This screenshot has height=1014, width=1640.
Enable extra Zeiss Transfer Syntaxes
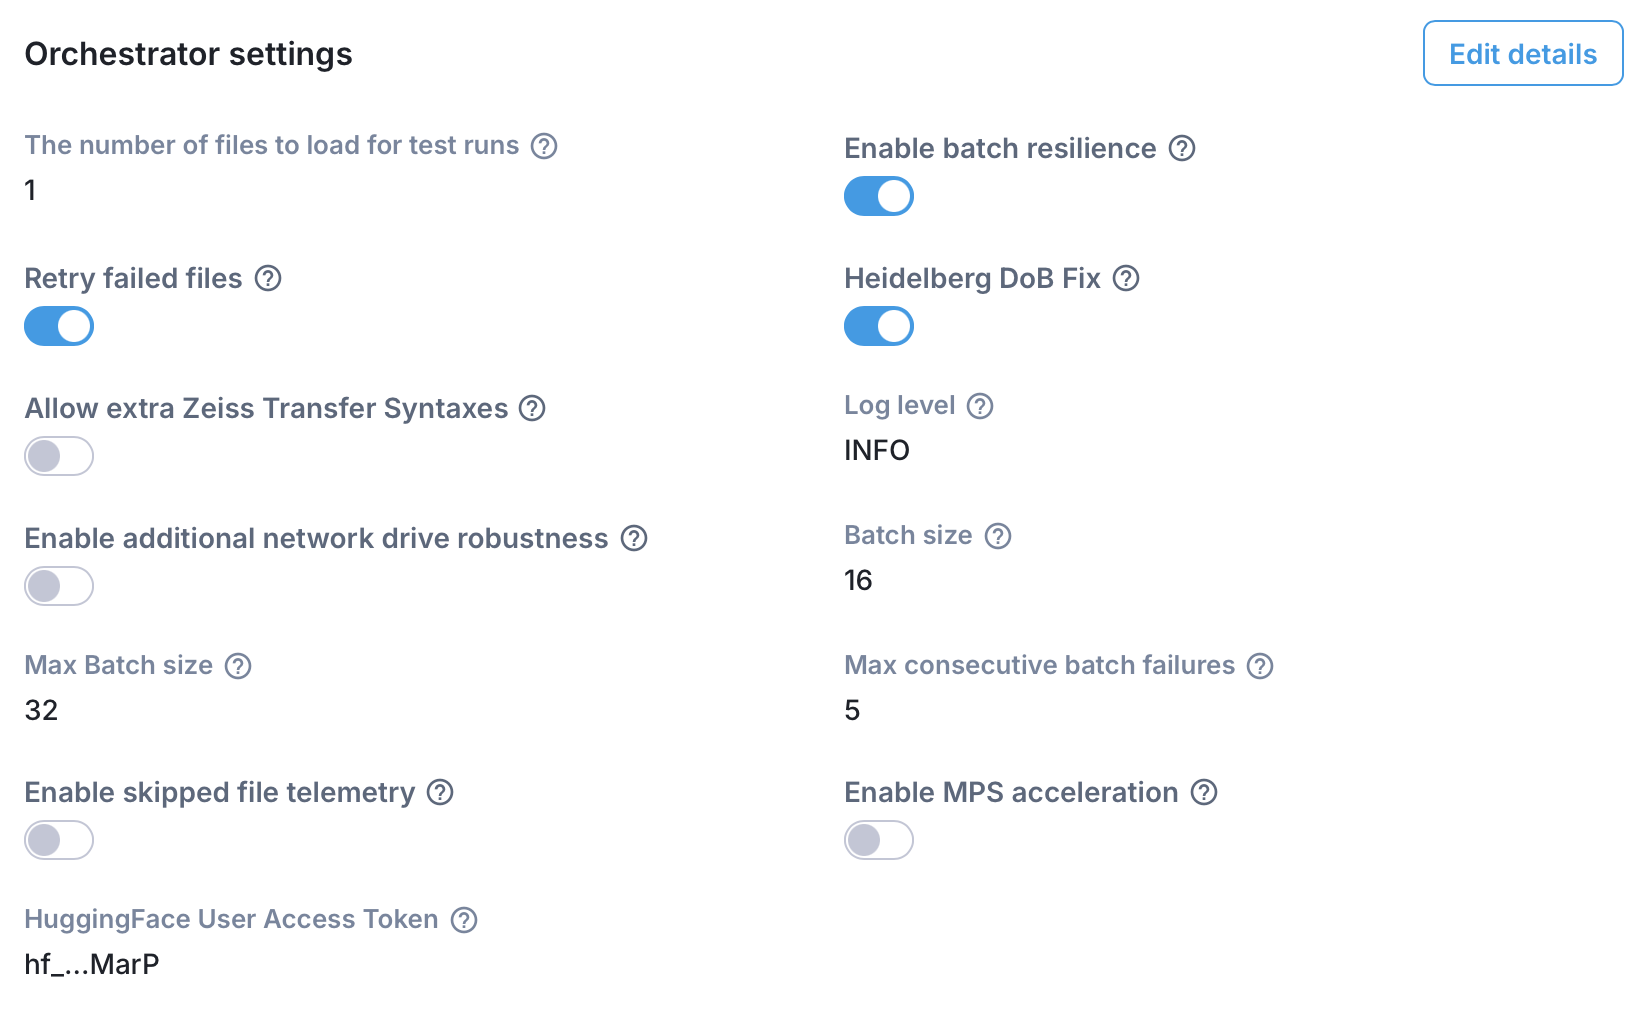58,456
